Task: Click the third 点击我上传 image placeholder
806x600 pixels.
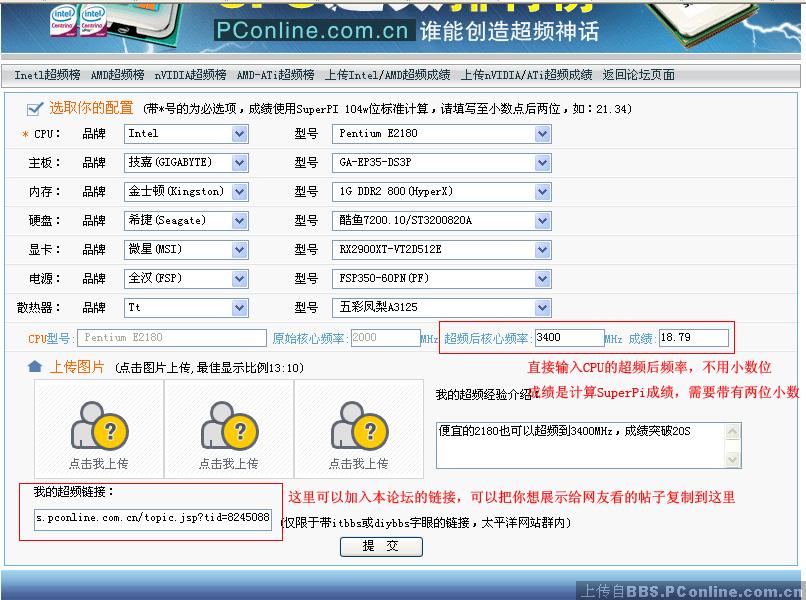Action: click(x=359, y=429)
